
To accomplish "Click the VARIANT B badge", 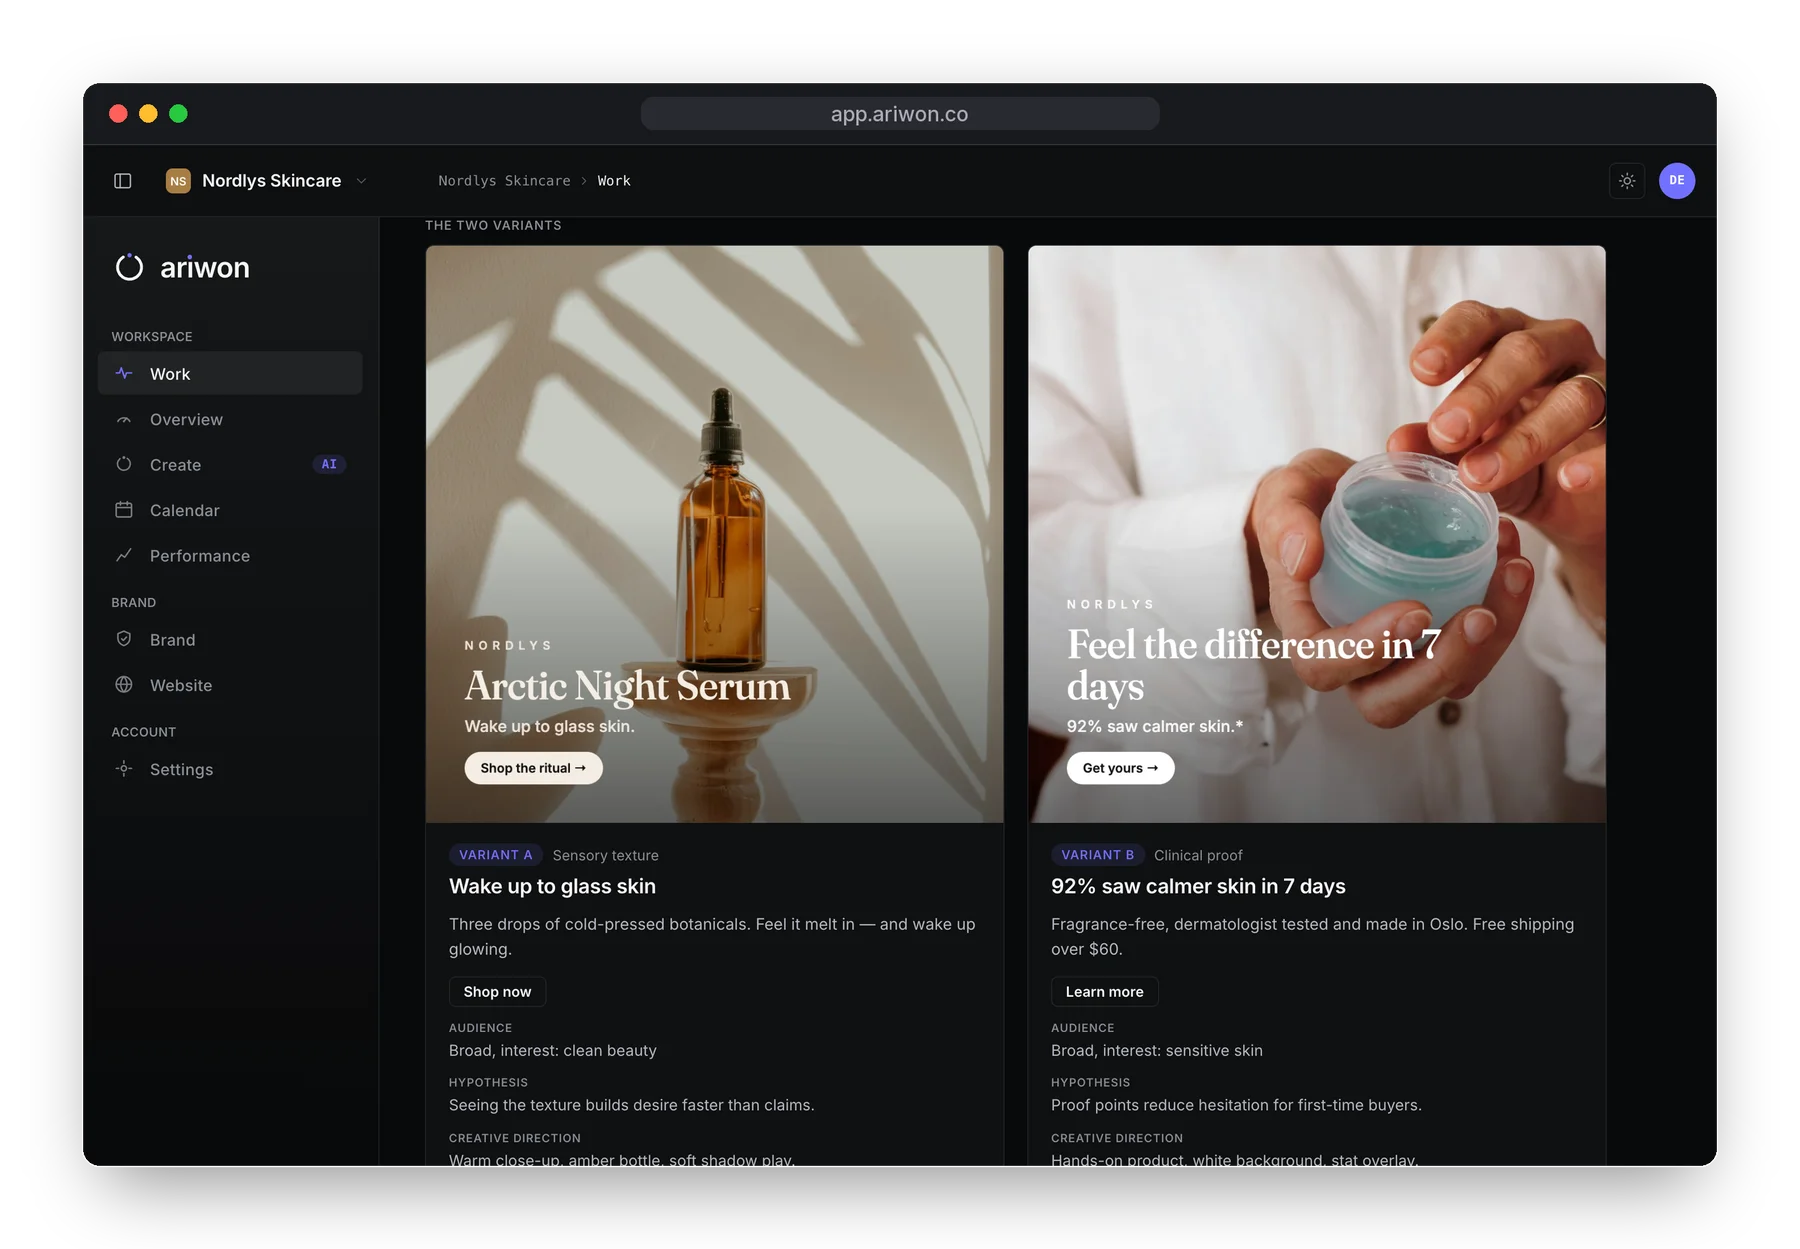I will pyautogui.click(x=1097, y=855).
